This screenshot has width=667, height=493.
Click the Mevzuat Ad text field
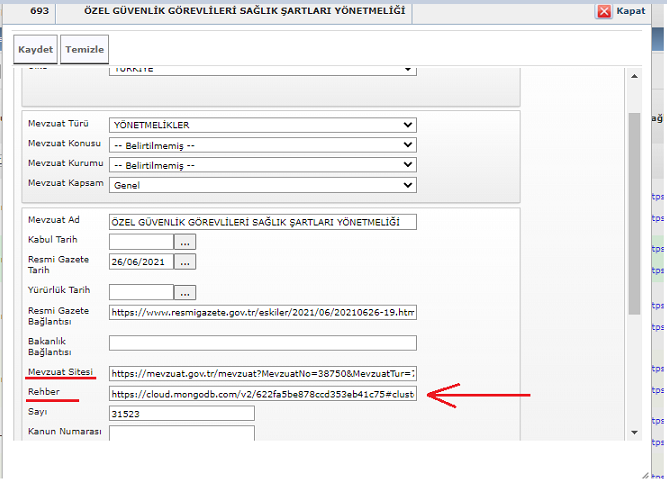262,222
